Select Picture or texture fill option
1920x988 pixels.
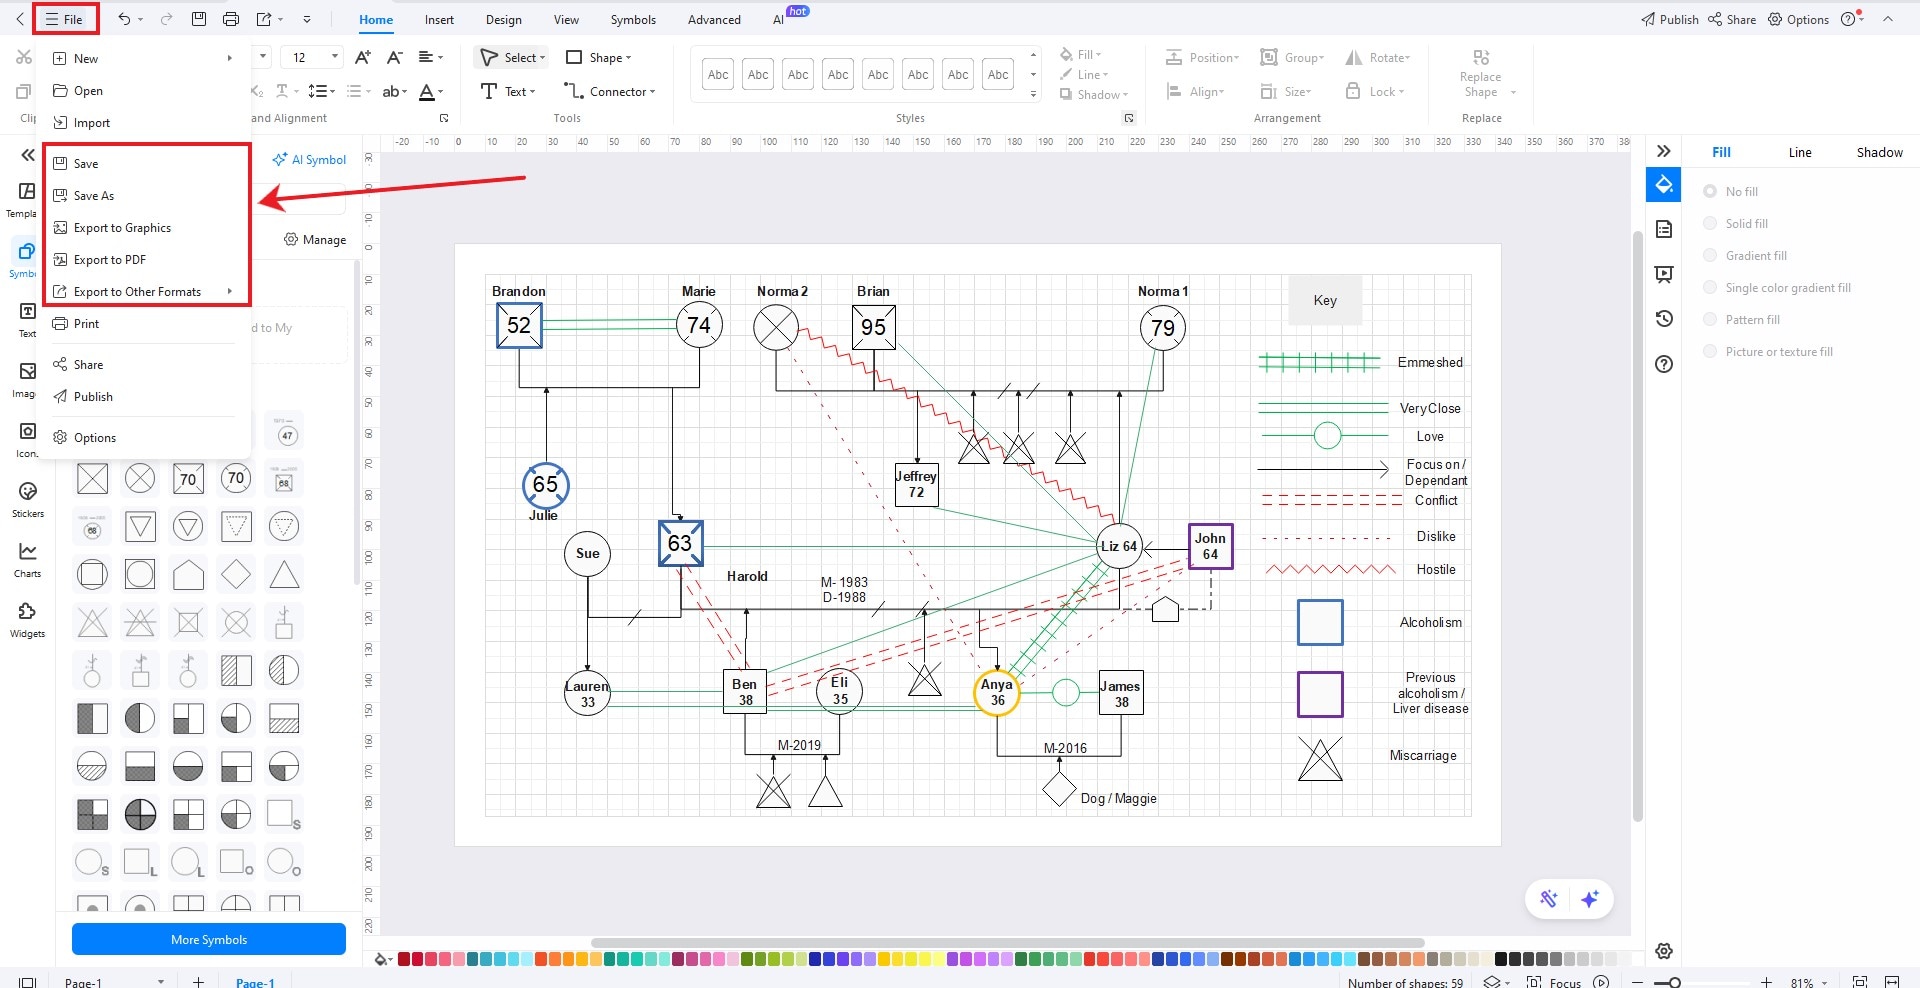coord(1710,351)
